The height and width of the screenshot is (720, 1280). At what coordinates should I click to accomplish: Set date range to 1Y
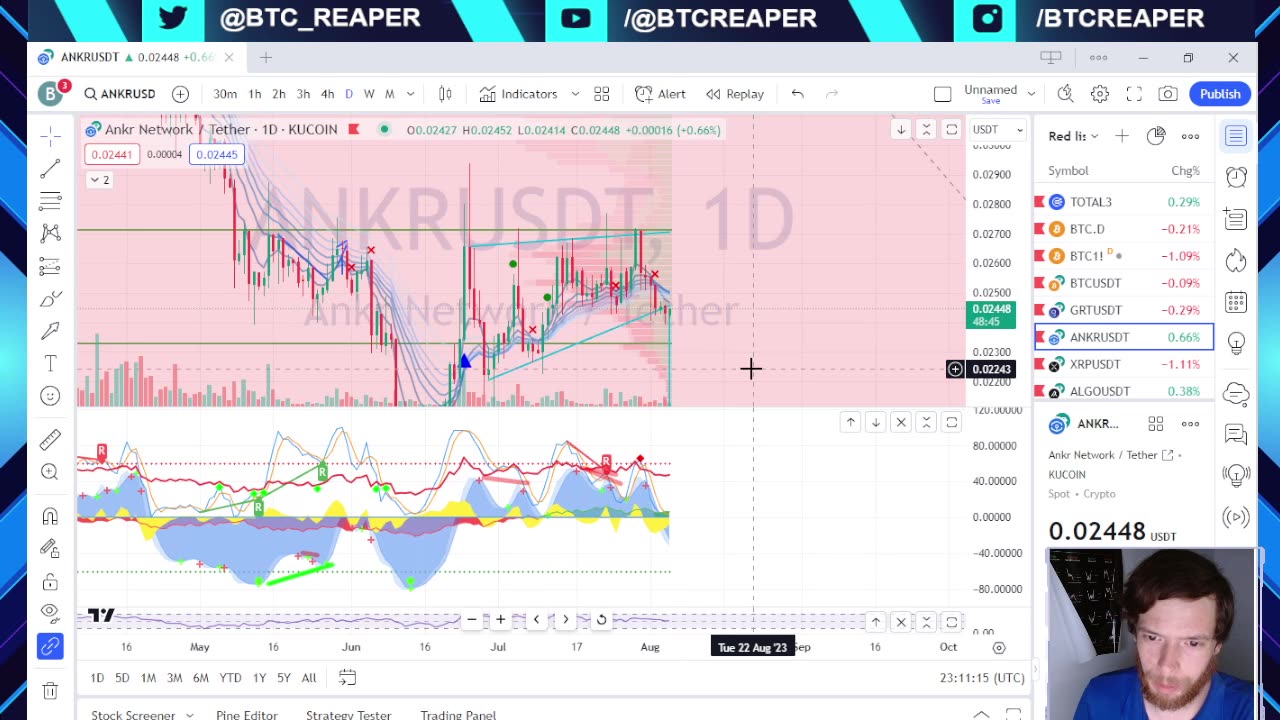(x=259, y=678)
